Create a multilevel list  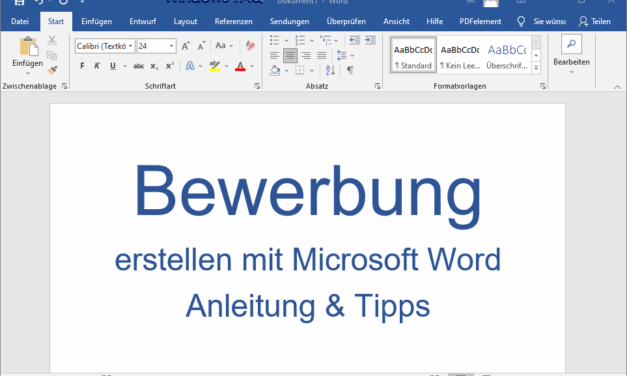point(325,40)
